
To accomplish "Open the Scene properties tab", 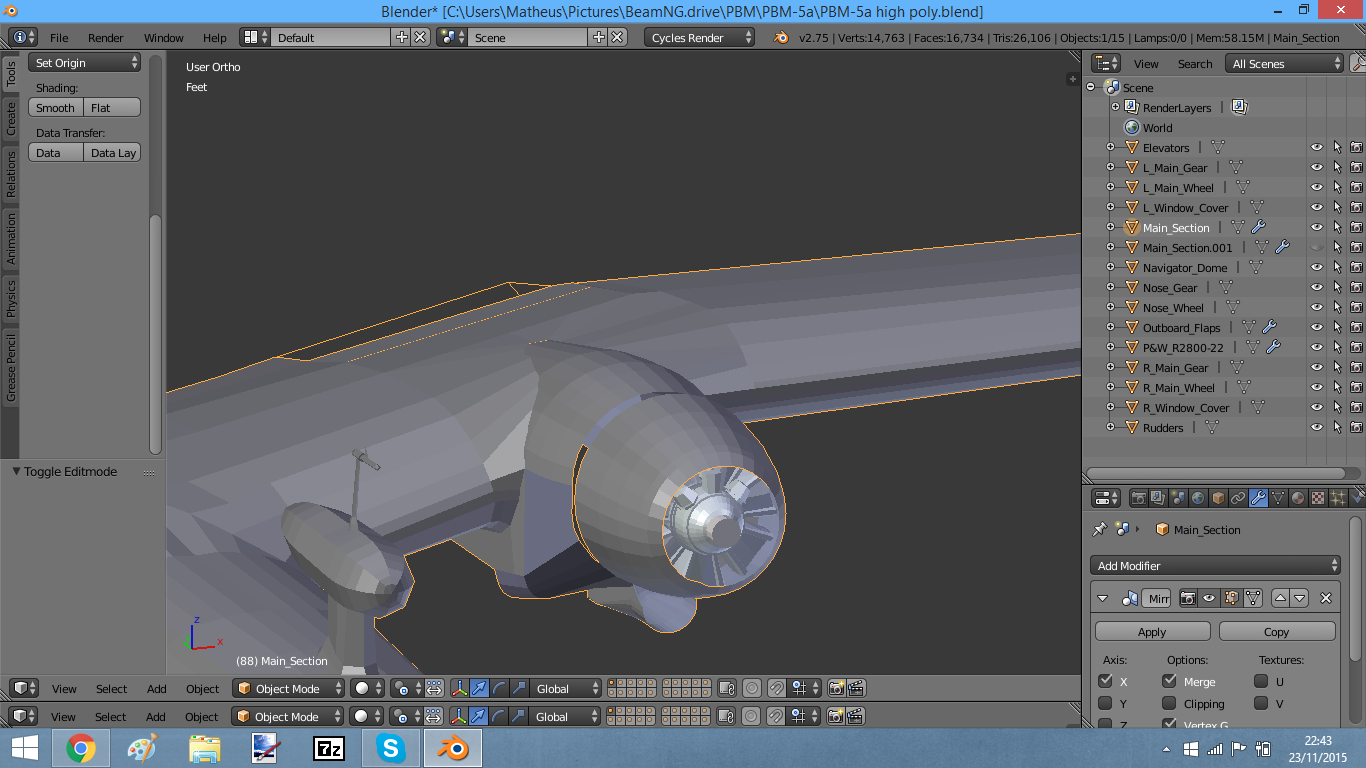I will tap(1178, 498).
